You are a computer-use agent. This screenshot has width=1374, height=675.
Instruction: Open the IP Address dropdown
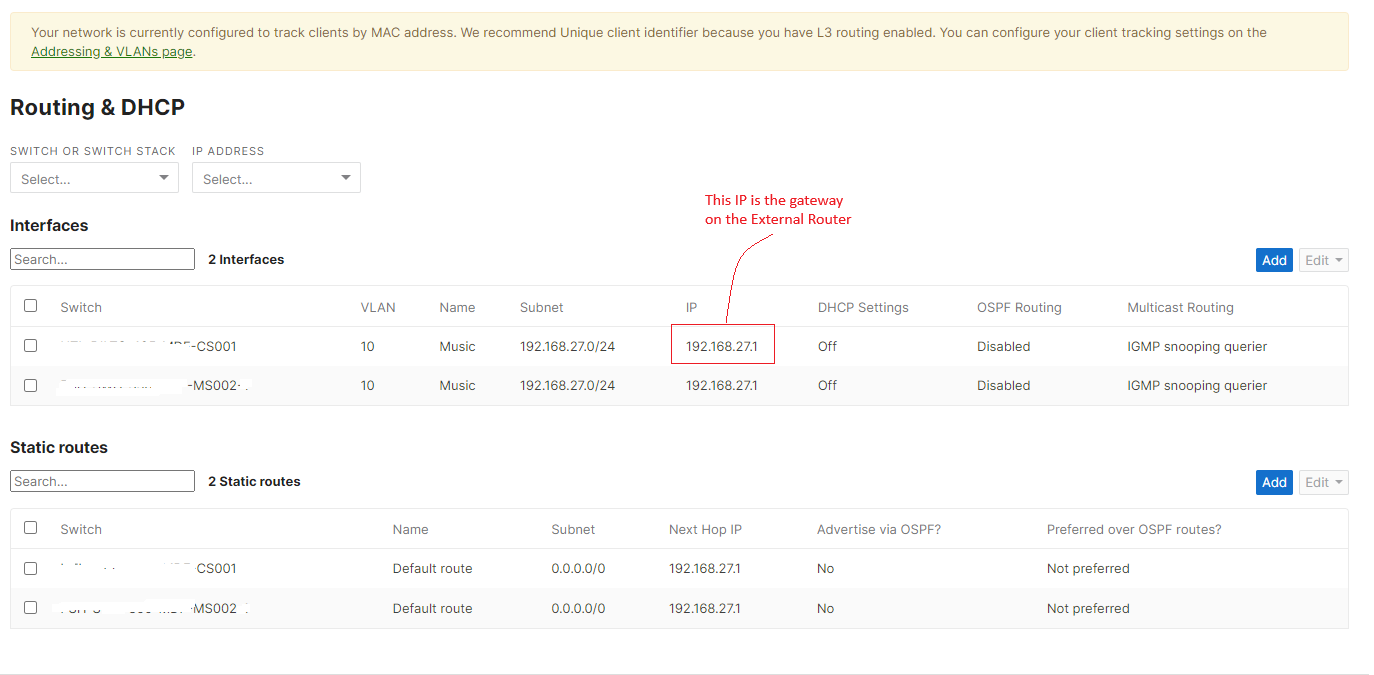pos(276,177)
